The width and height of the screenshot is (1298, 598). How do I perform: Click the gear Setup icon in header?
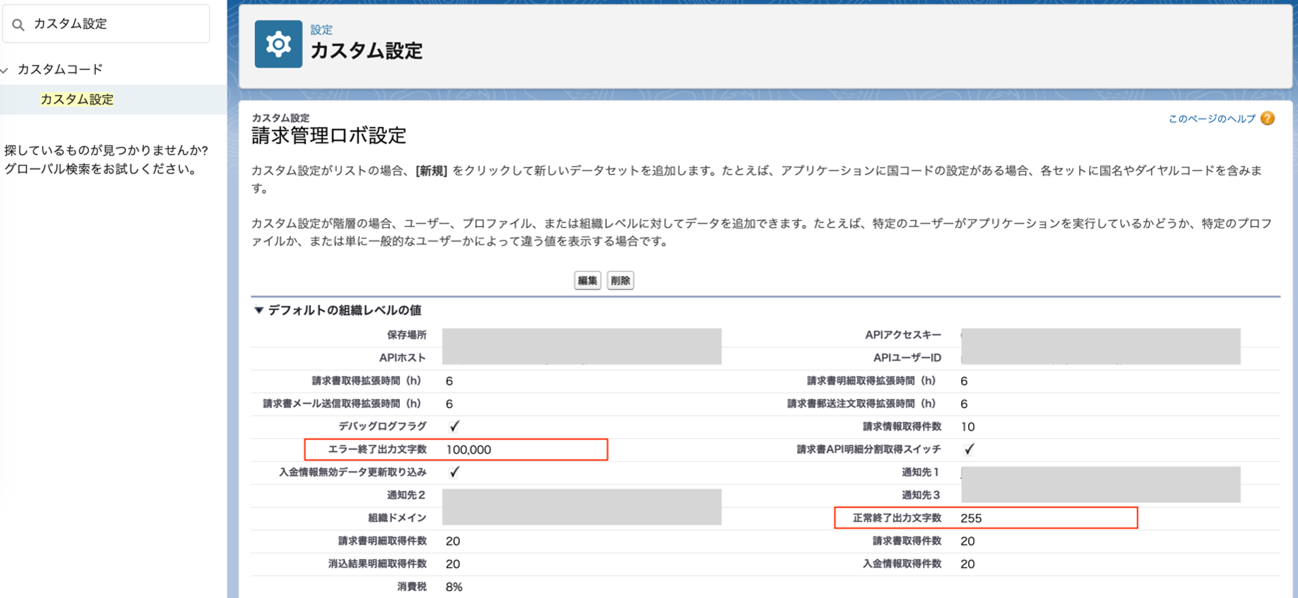[x=278, y=44]
